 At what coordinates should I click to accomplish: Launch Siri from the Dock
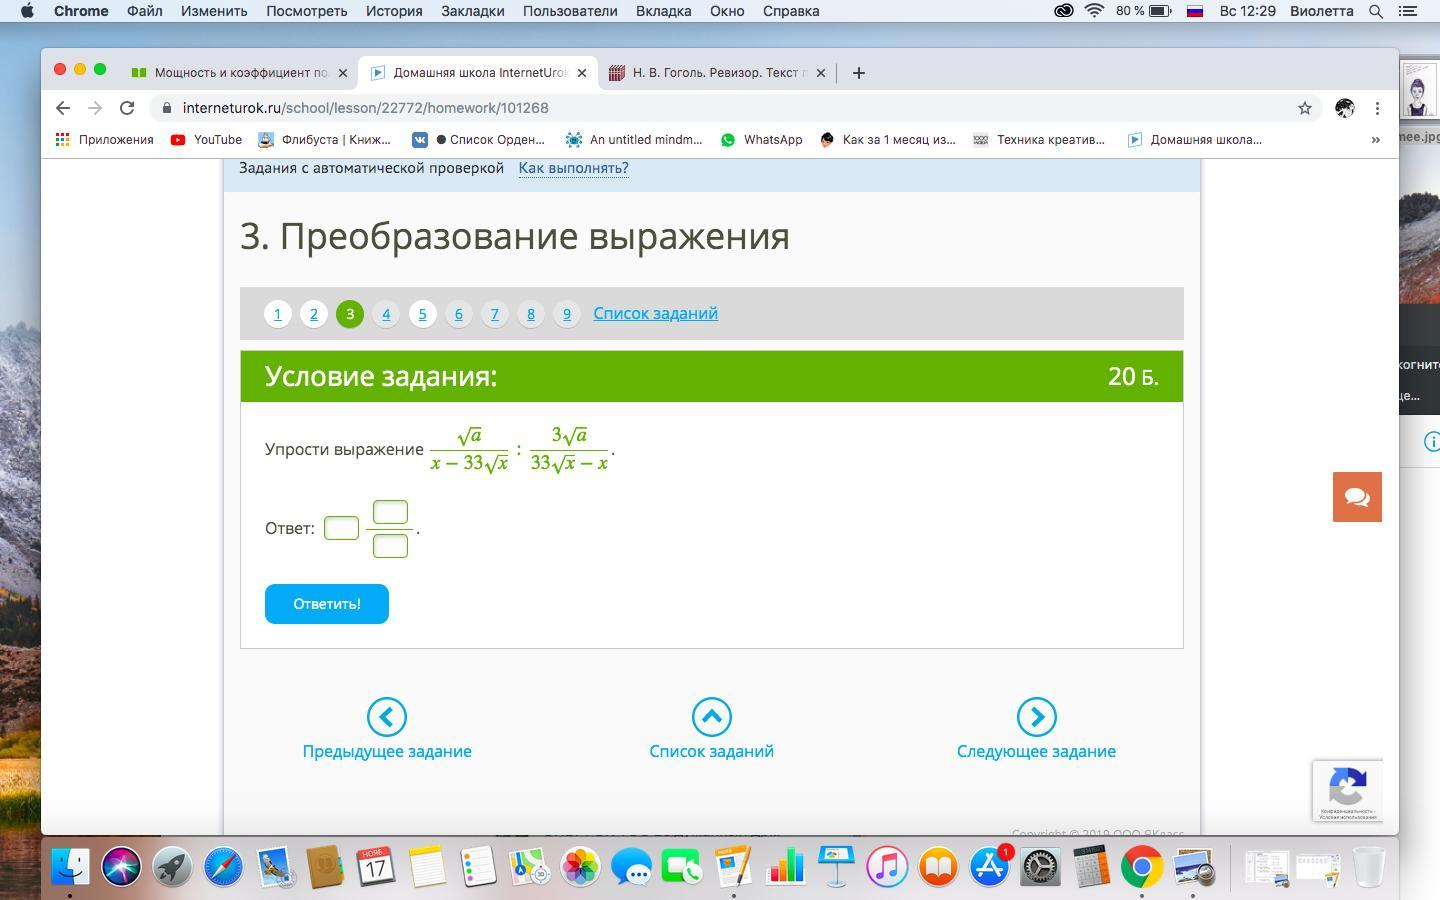pos(121,867)
